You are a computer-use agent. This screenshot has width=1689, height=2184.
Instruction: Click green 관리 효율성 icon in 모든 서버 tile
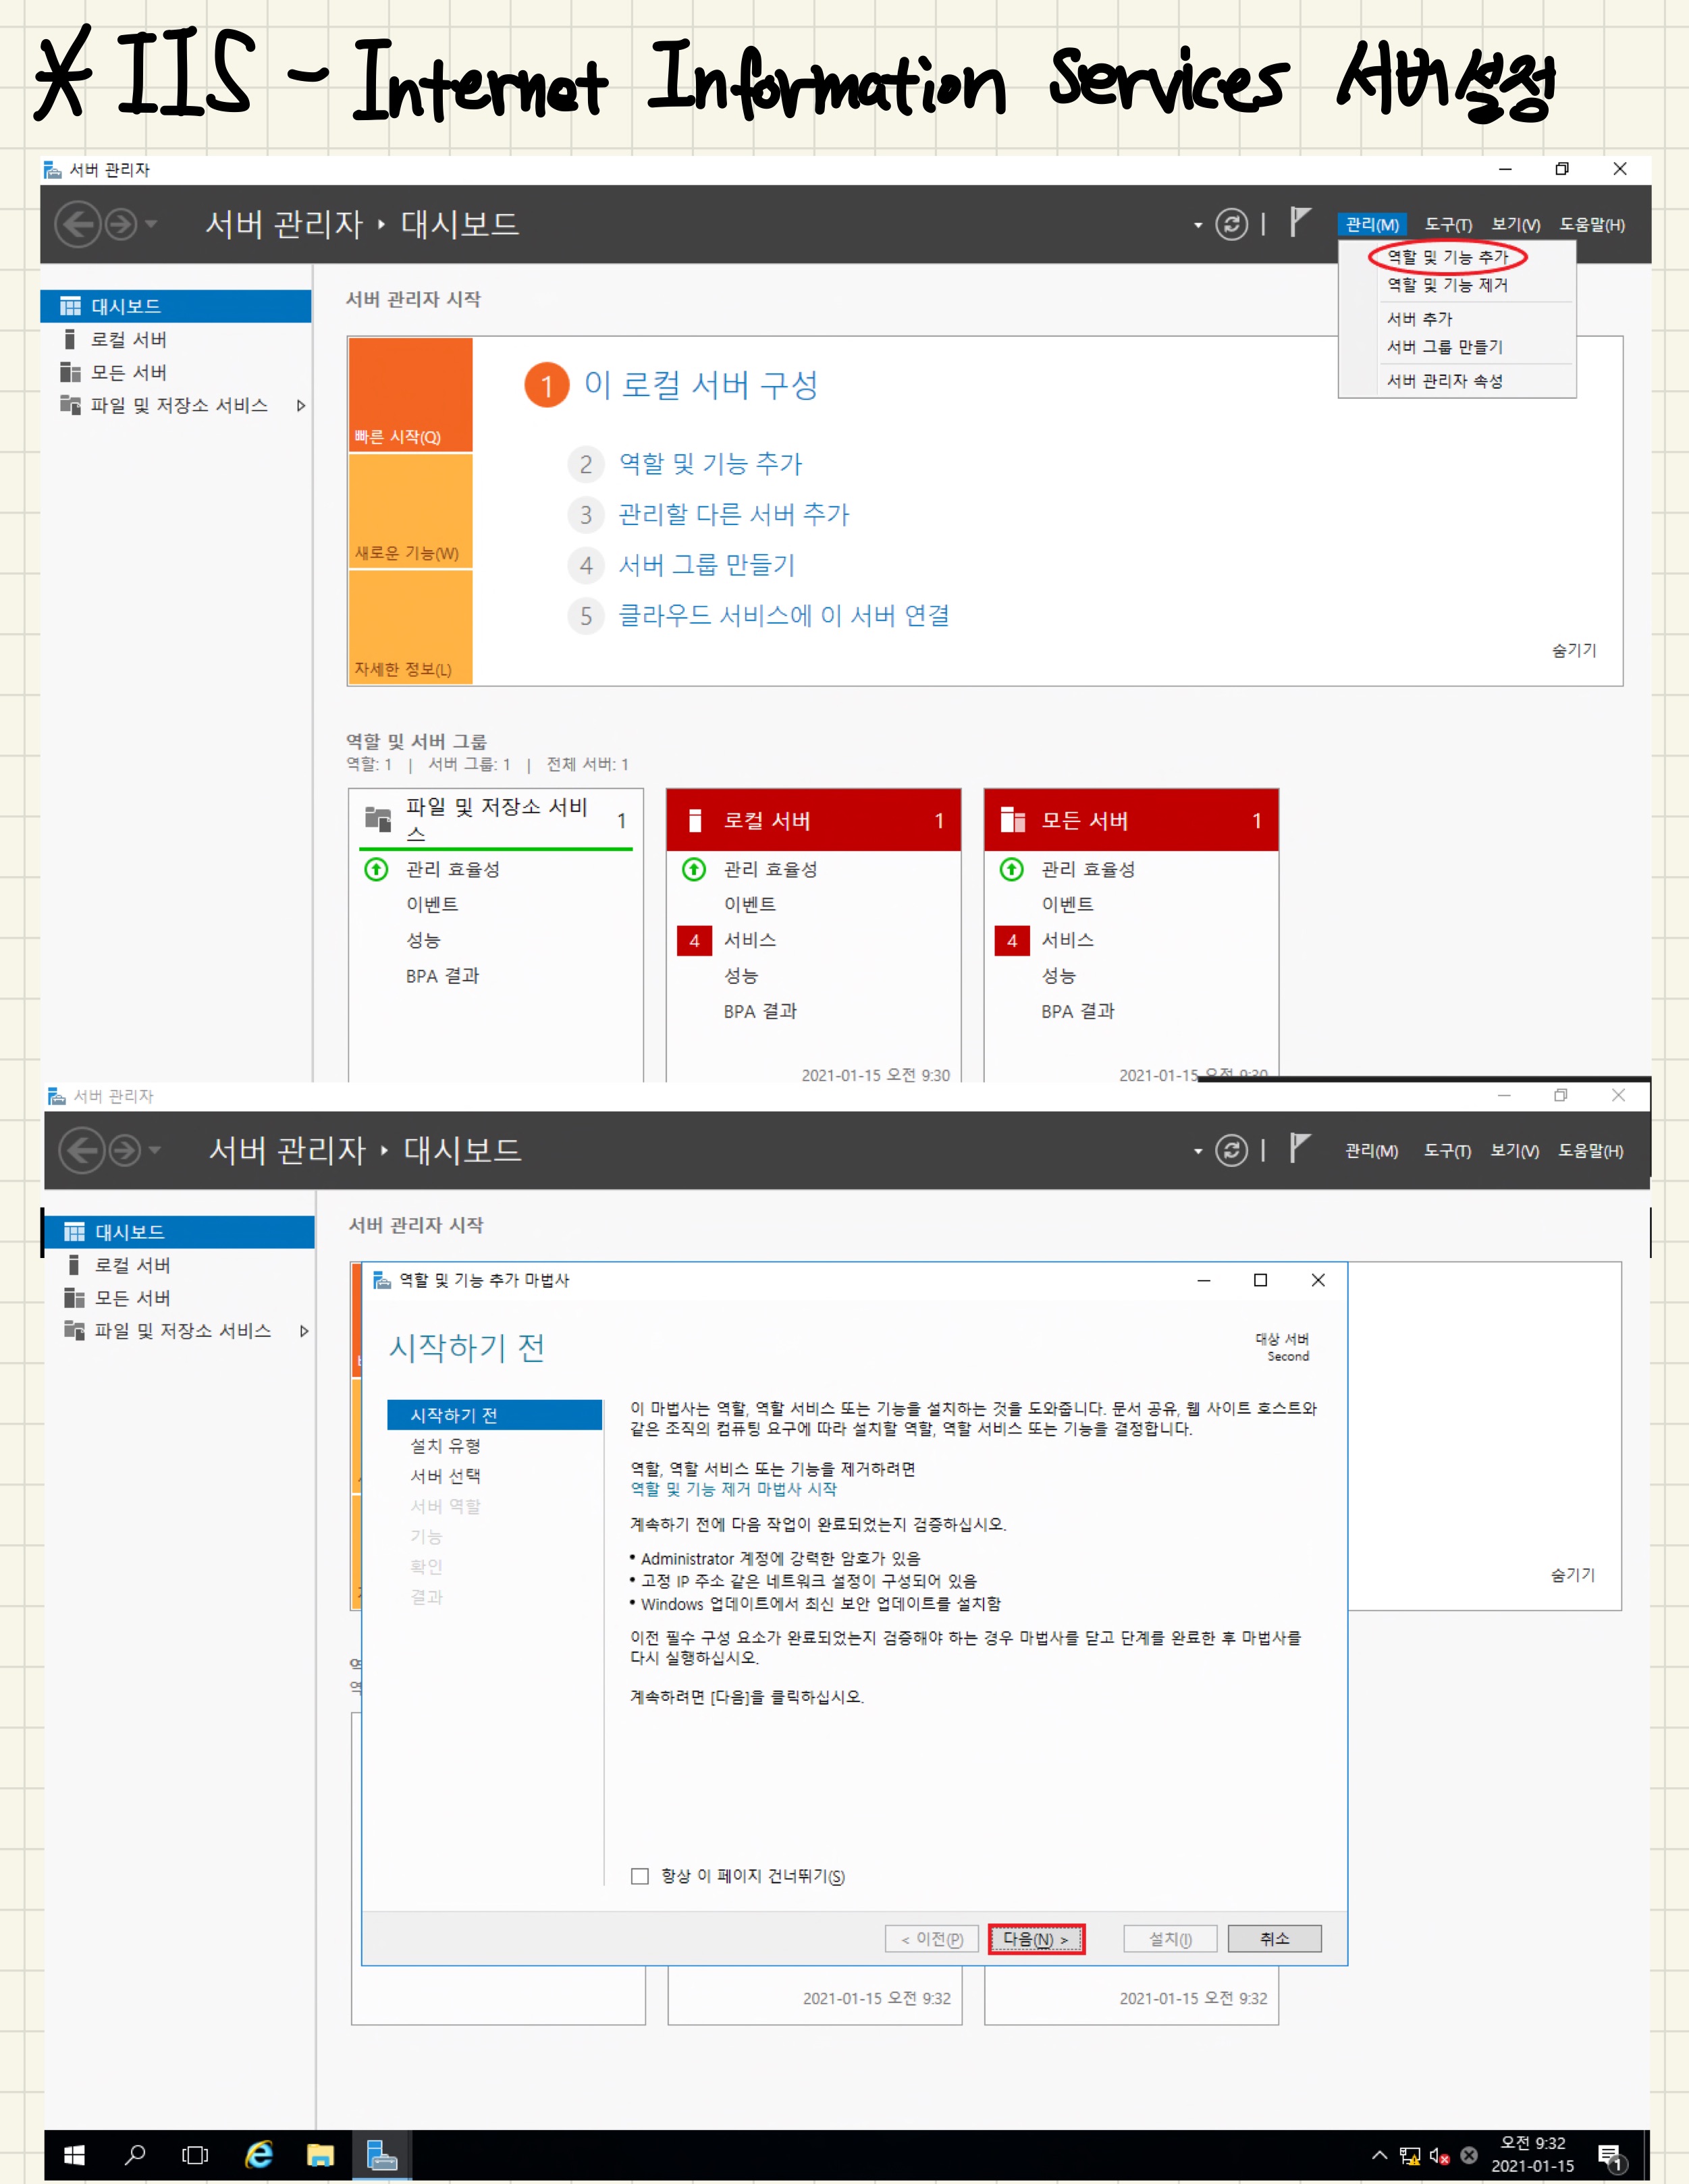coord(1012,869)
